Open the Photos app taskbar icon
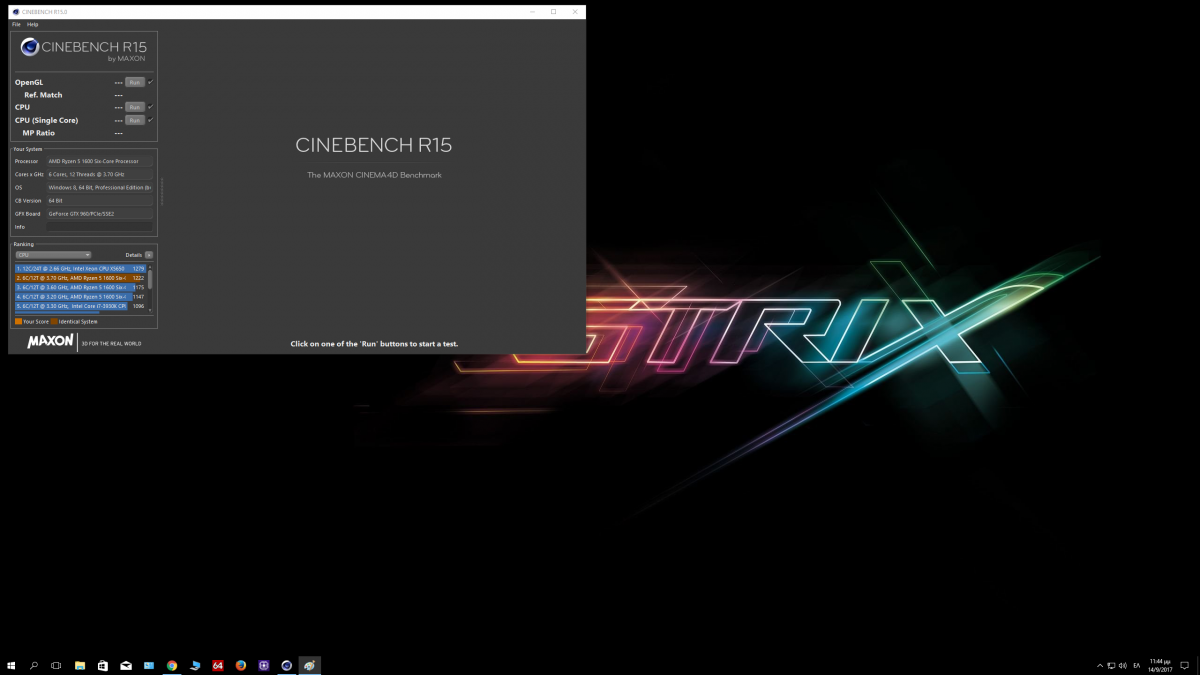The image size is (1200, 675). click(x=149, y=665)
